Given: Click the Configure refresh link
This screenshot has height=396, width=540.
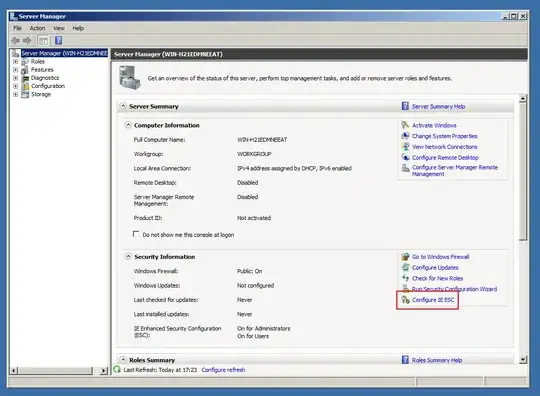Looking at the screenshot, I should (x=223, y=370).
